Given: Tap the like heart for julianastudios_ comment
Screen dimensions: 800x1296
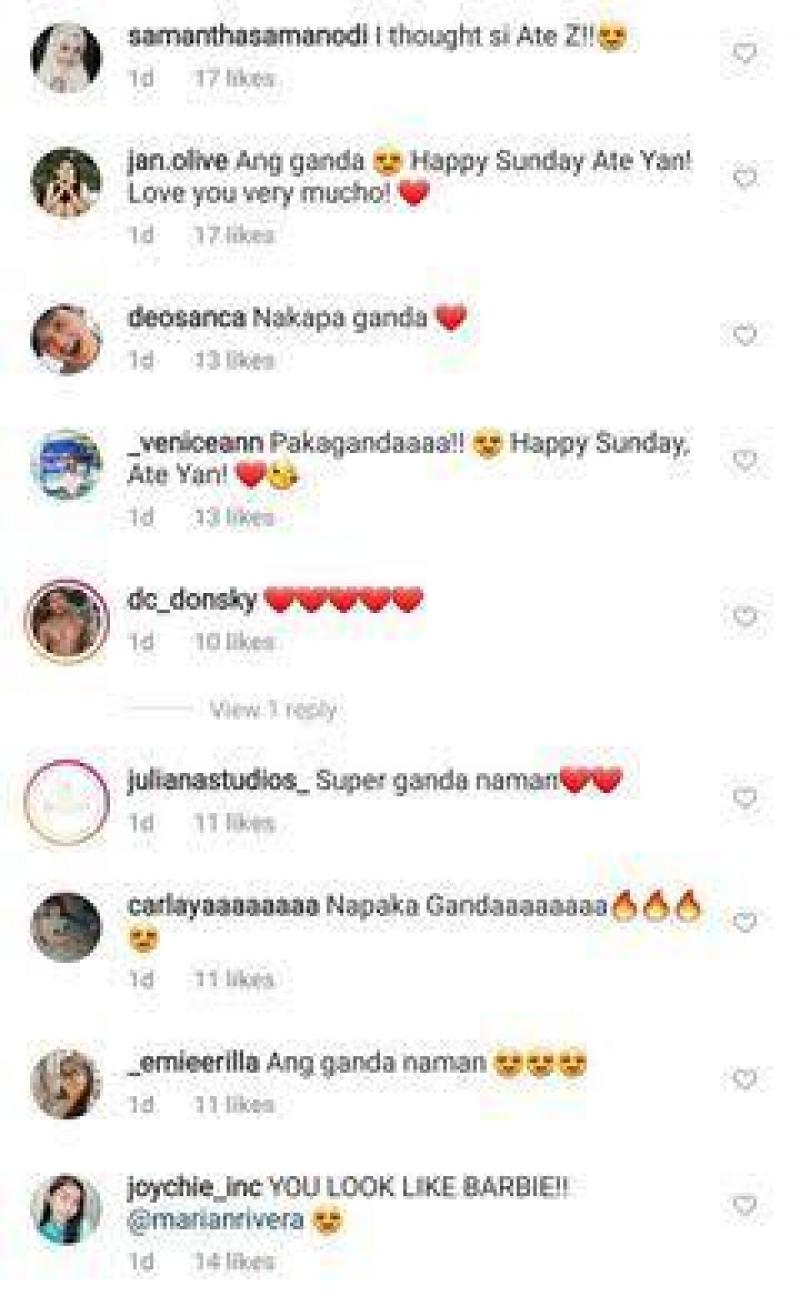Looking at the screenshot, I should [x=745, y=798].
